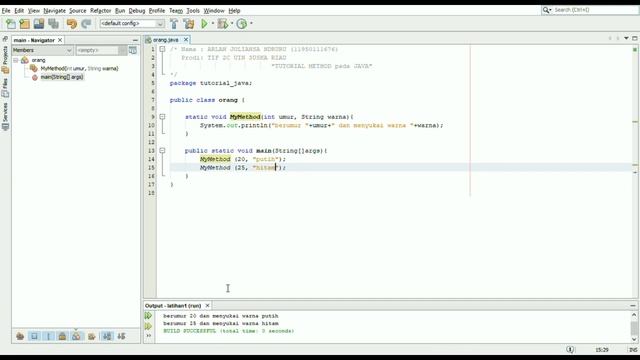This screenshot has height=360, width=640.
Task: Click the Debug Project icon
Action: tap(223, 24)
